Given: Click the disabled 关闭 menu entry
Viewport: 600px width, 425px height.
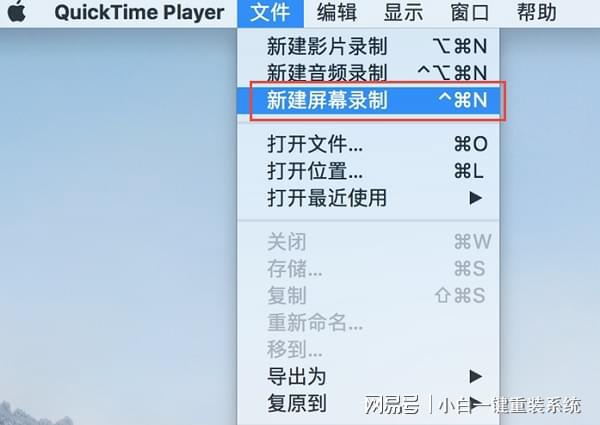Looking at the screenshot, I should point(368,242).
